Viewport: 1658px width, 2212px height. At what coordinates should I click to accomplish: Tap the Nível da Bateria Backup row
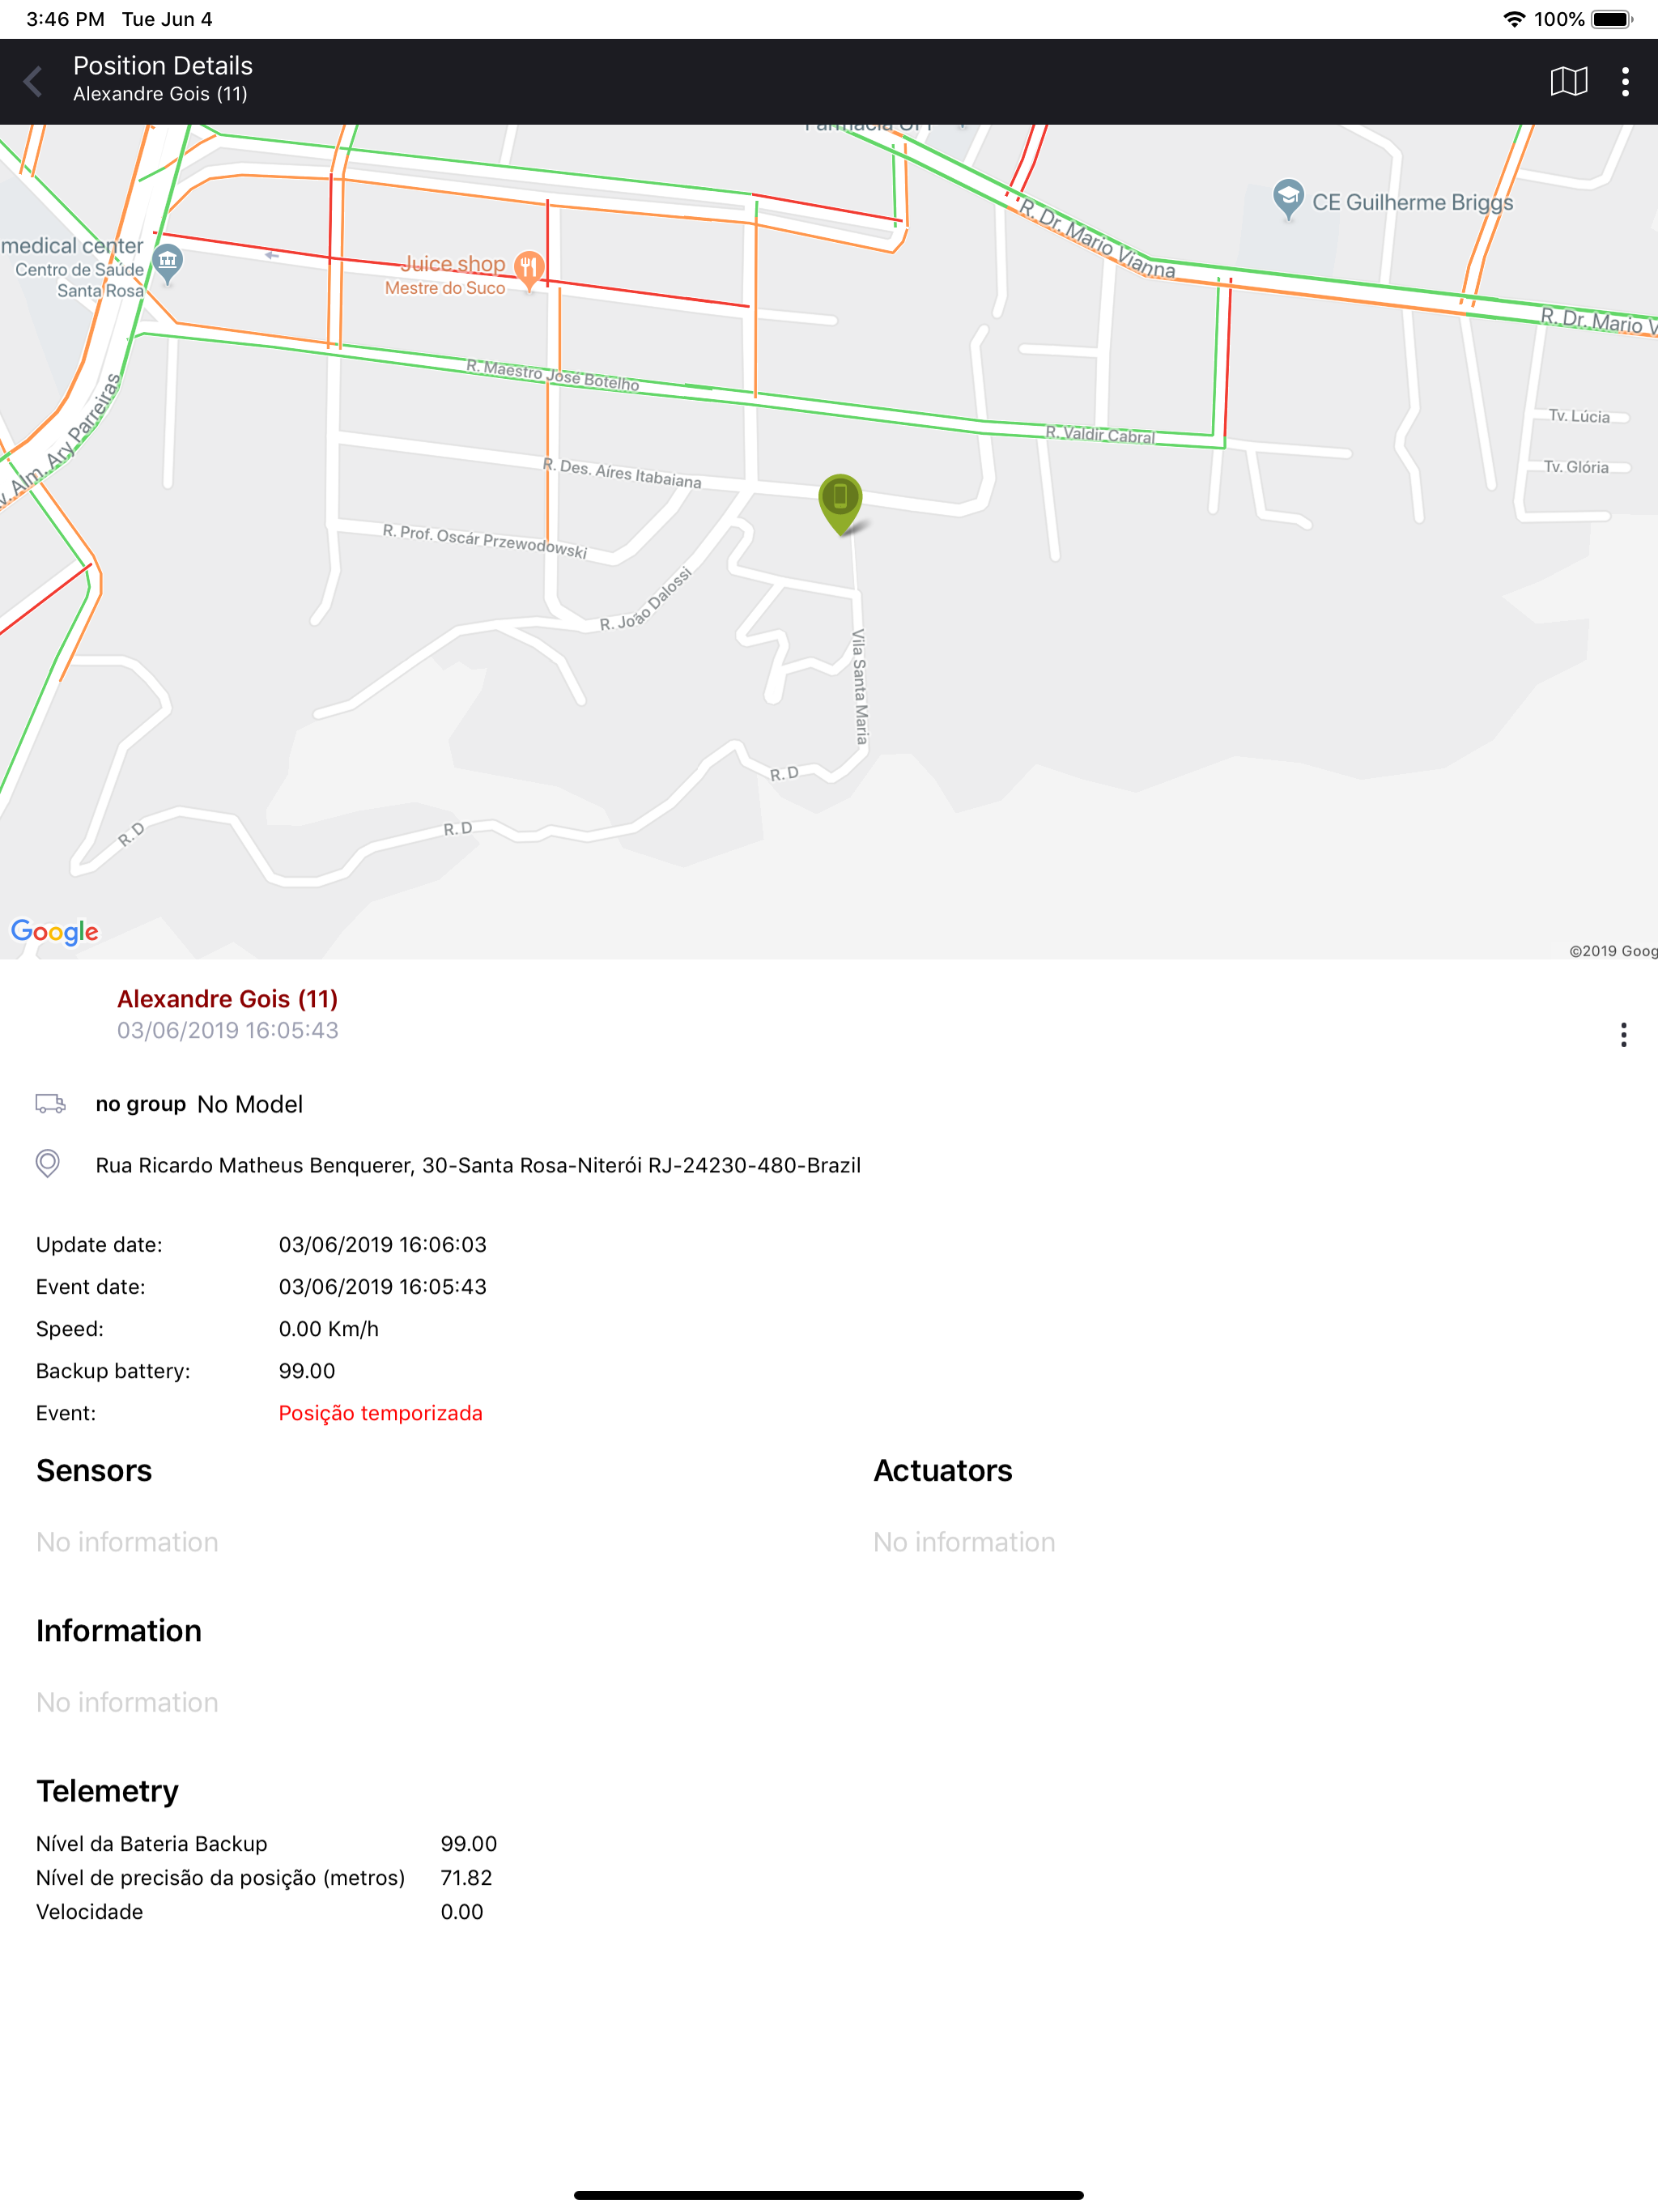point(266,1843)
